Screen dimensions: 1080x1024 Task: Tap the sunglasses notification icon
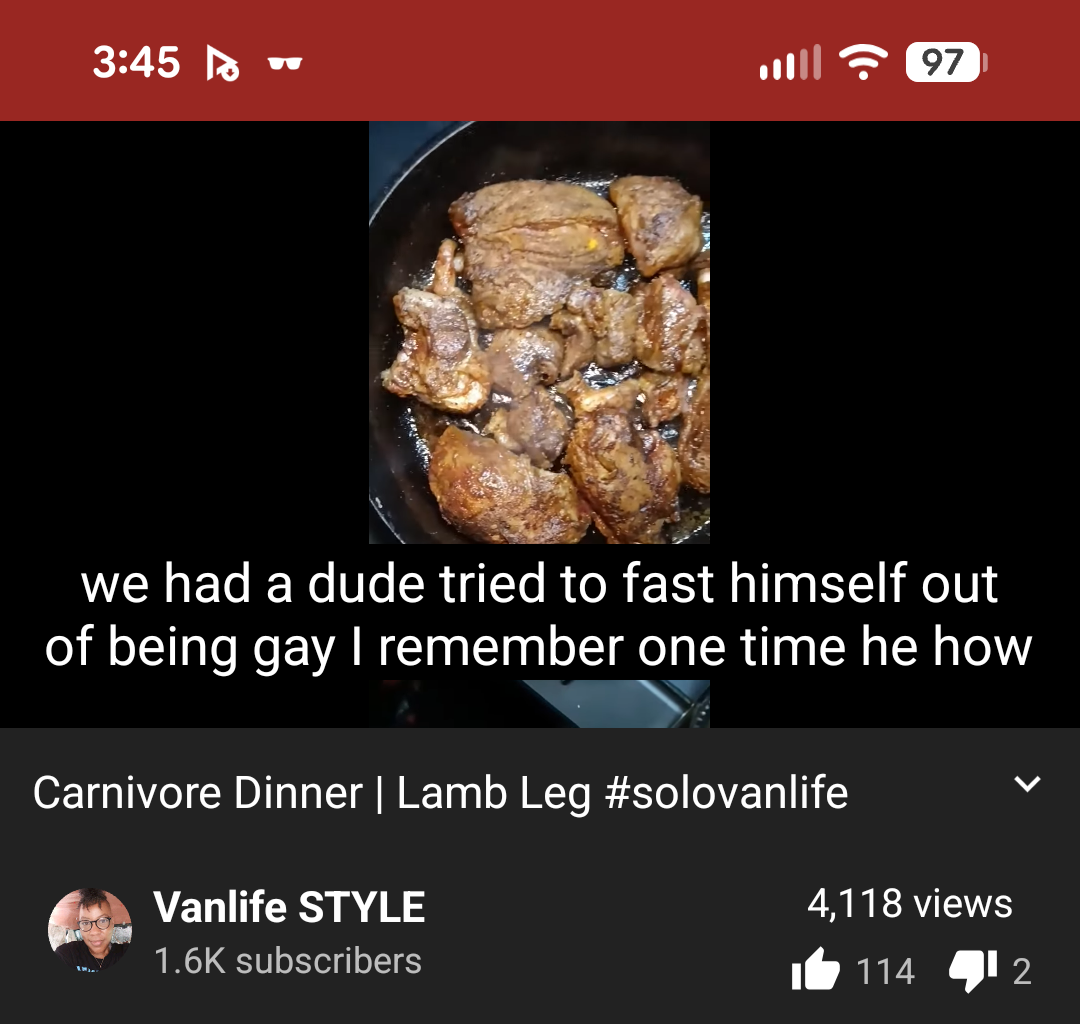click(x=285, y=64)
